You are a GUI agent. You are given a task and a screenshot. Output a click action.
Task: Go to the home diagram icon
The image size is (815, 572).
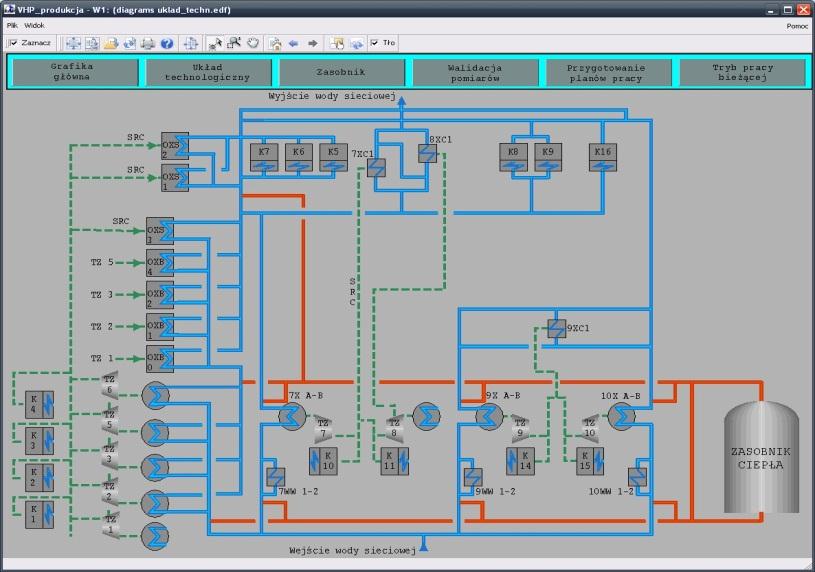(275, 43)
